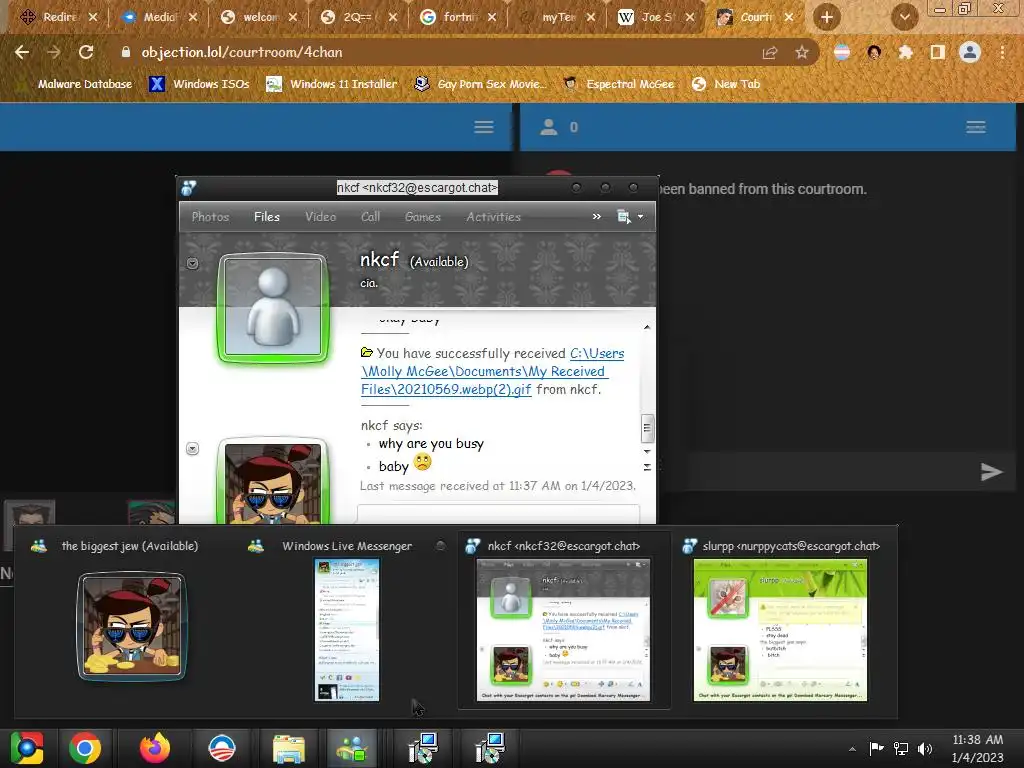This screenshot has width=1024, height=768.
Task: Click the chat history scrollbar thumb
Action: 647,428
